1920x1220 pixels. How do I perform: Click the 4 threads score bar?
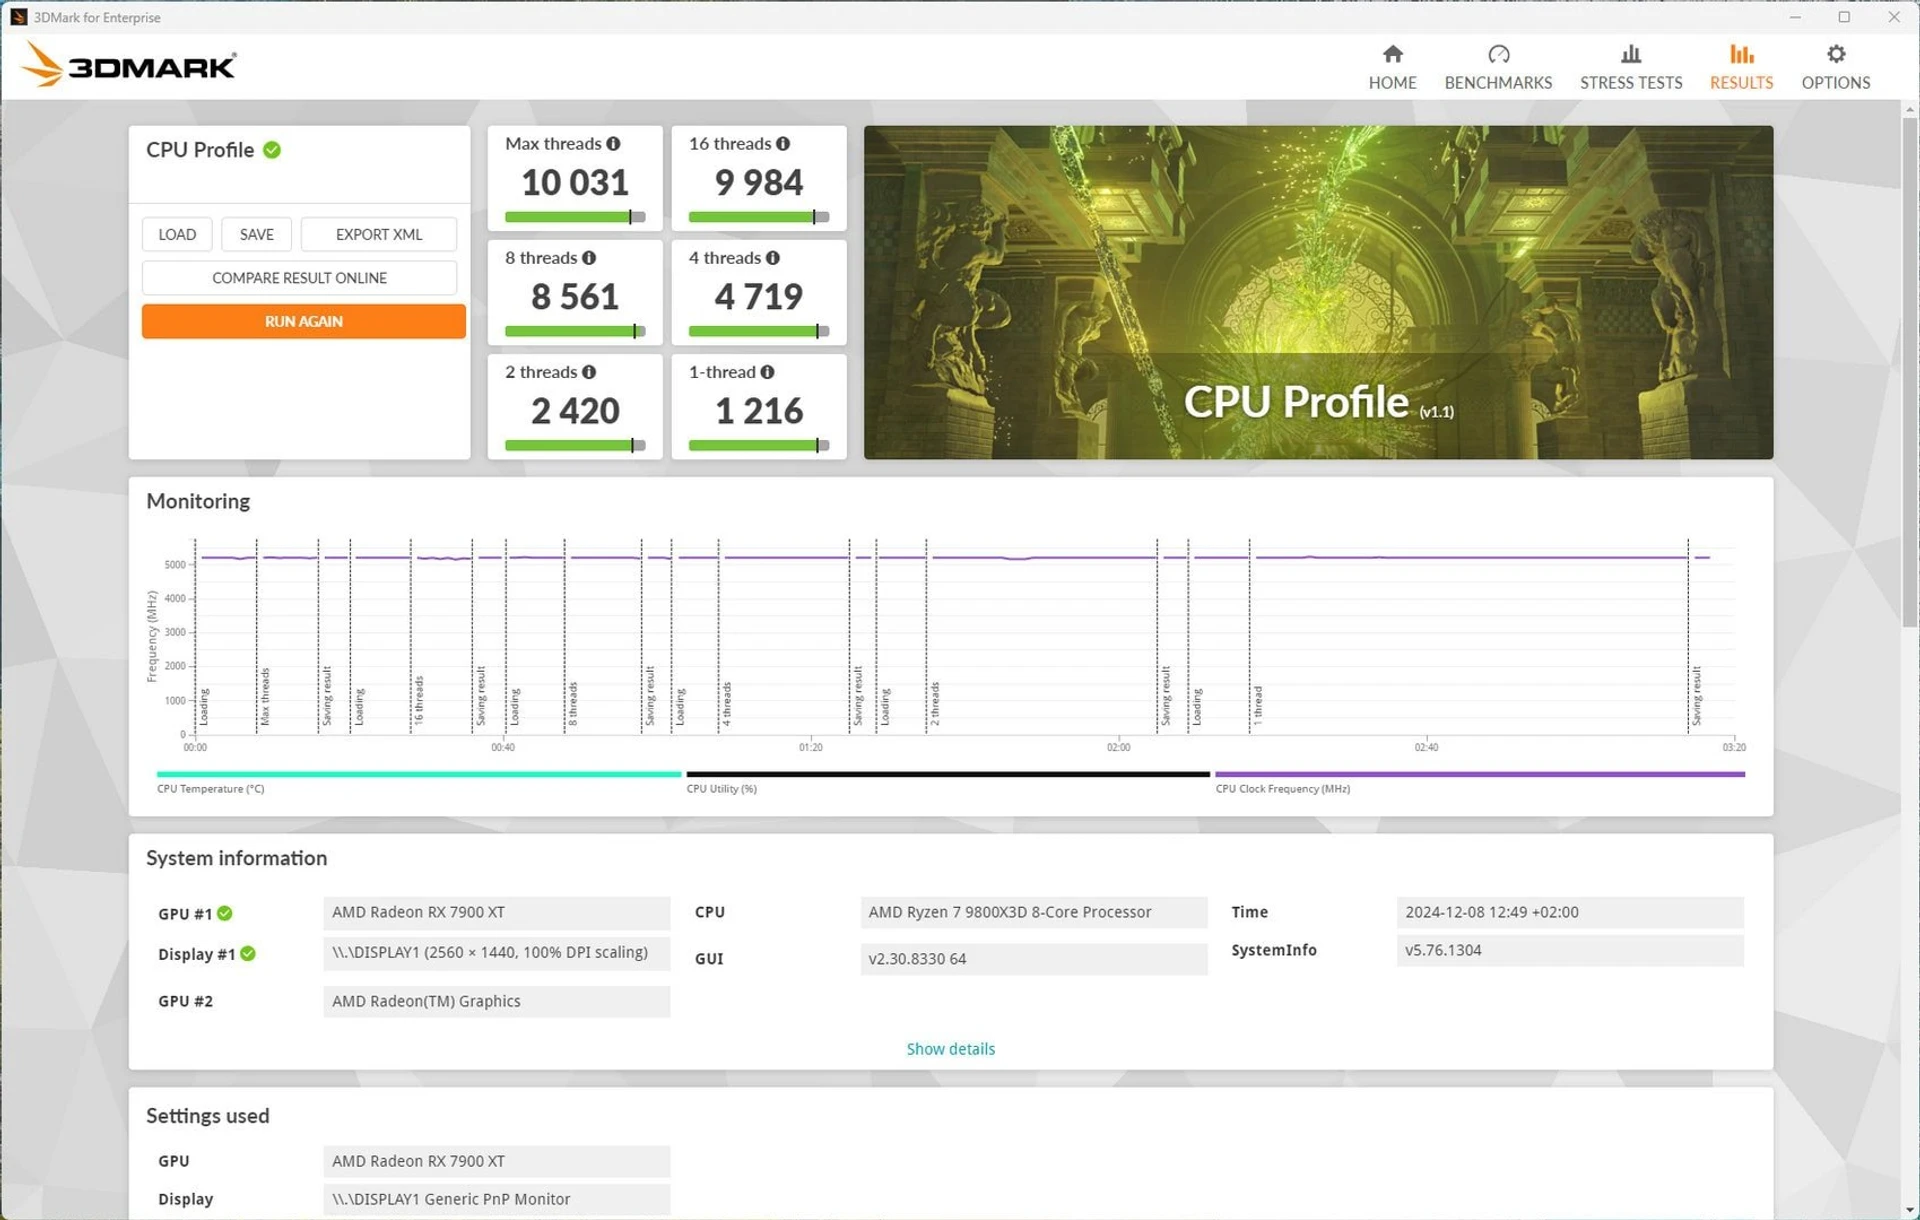759,331
